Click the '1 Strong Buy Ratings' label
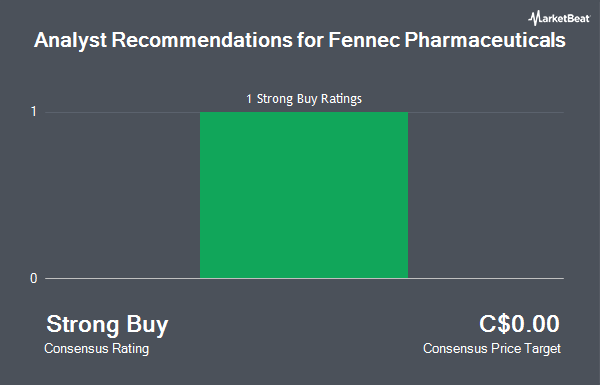Screen dimensions: 600x385 point(304,99)
